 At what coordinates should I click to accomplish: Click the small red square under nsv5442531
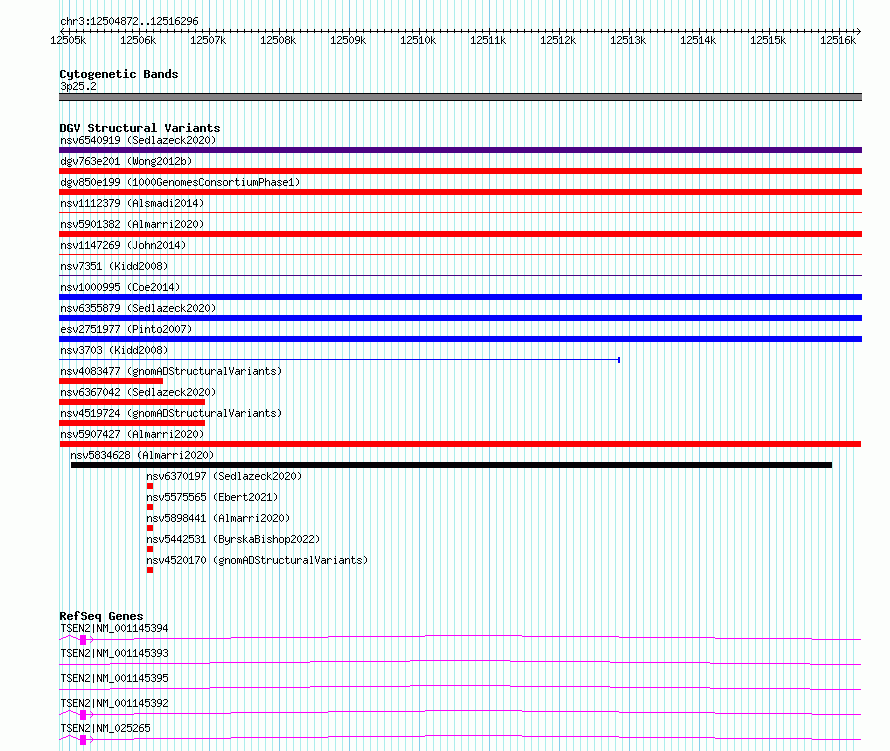coord(150,549)
